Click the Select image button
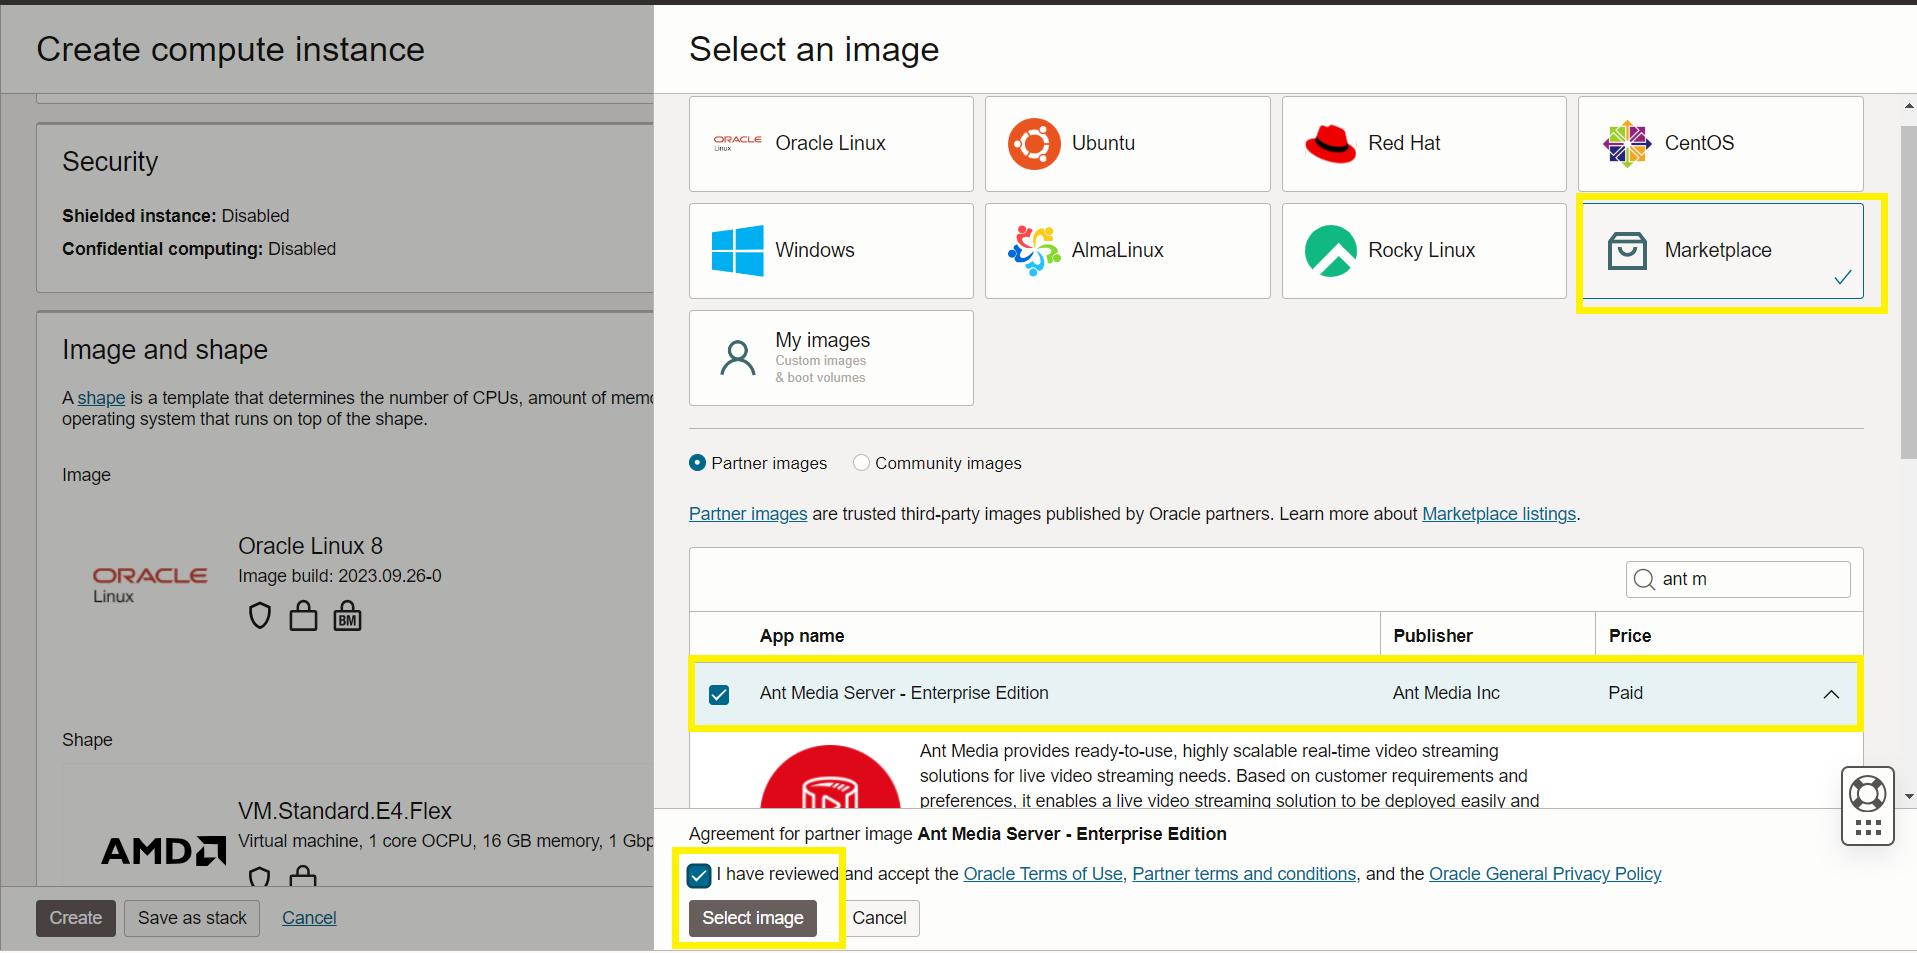The image size is (1917, 953). [x=753, y=918]
